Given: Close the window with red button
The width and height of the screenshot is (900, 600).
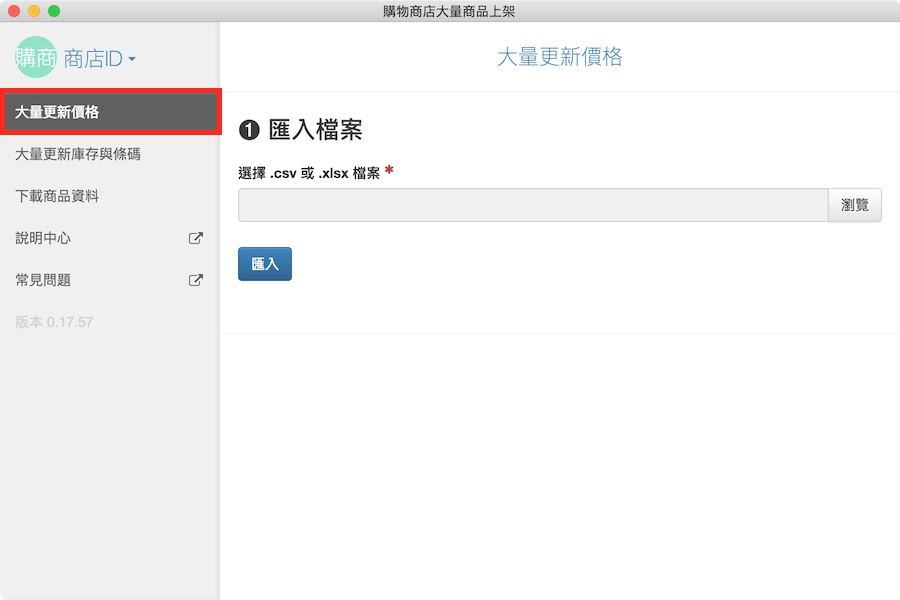Looking at the screenshot, I should (14, 11).
